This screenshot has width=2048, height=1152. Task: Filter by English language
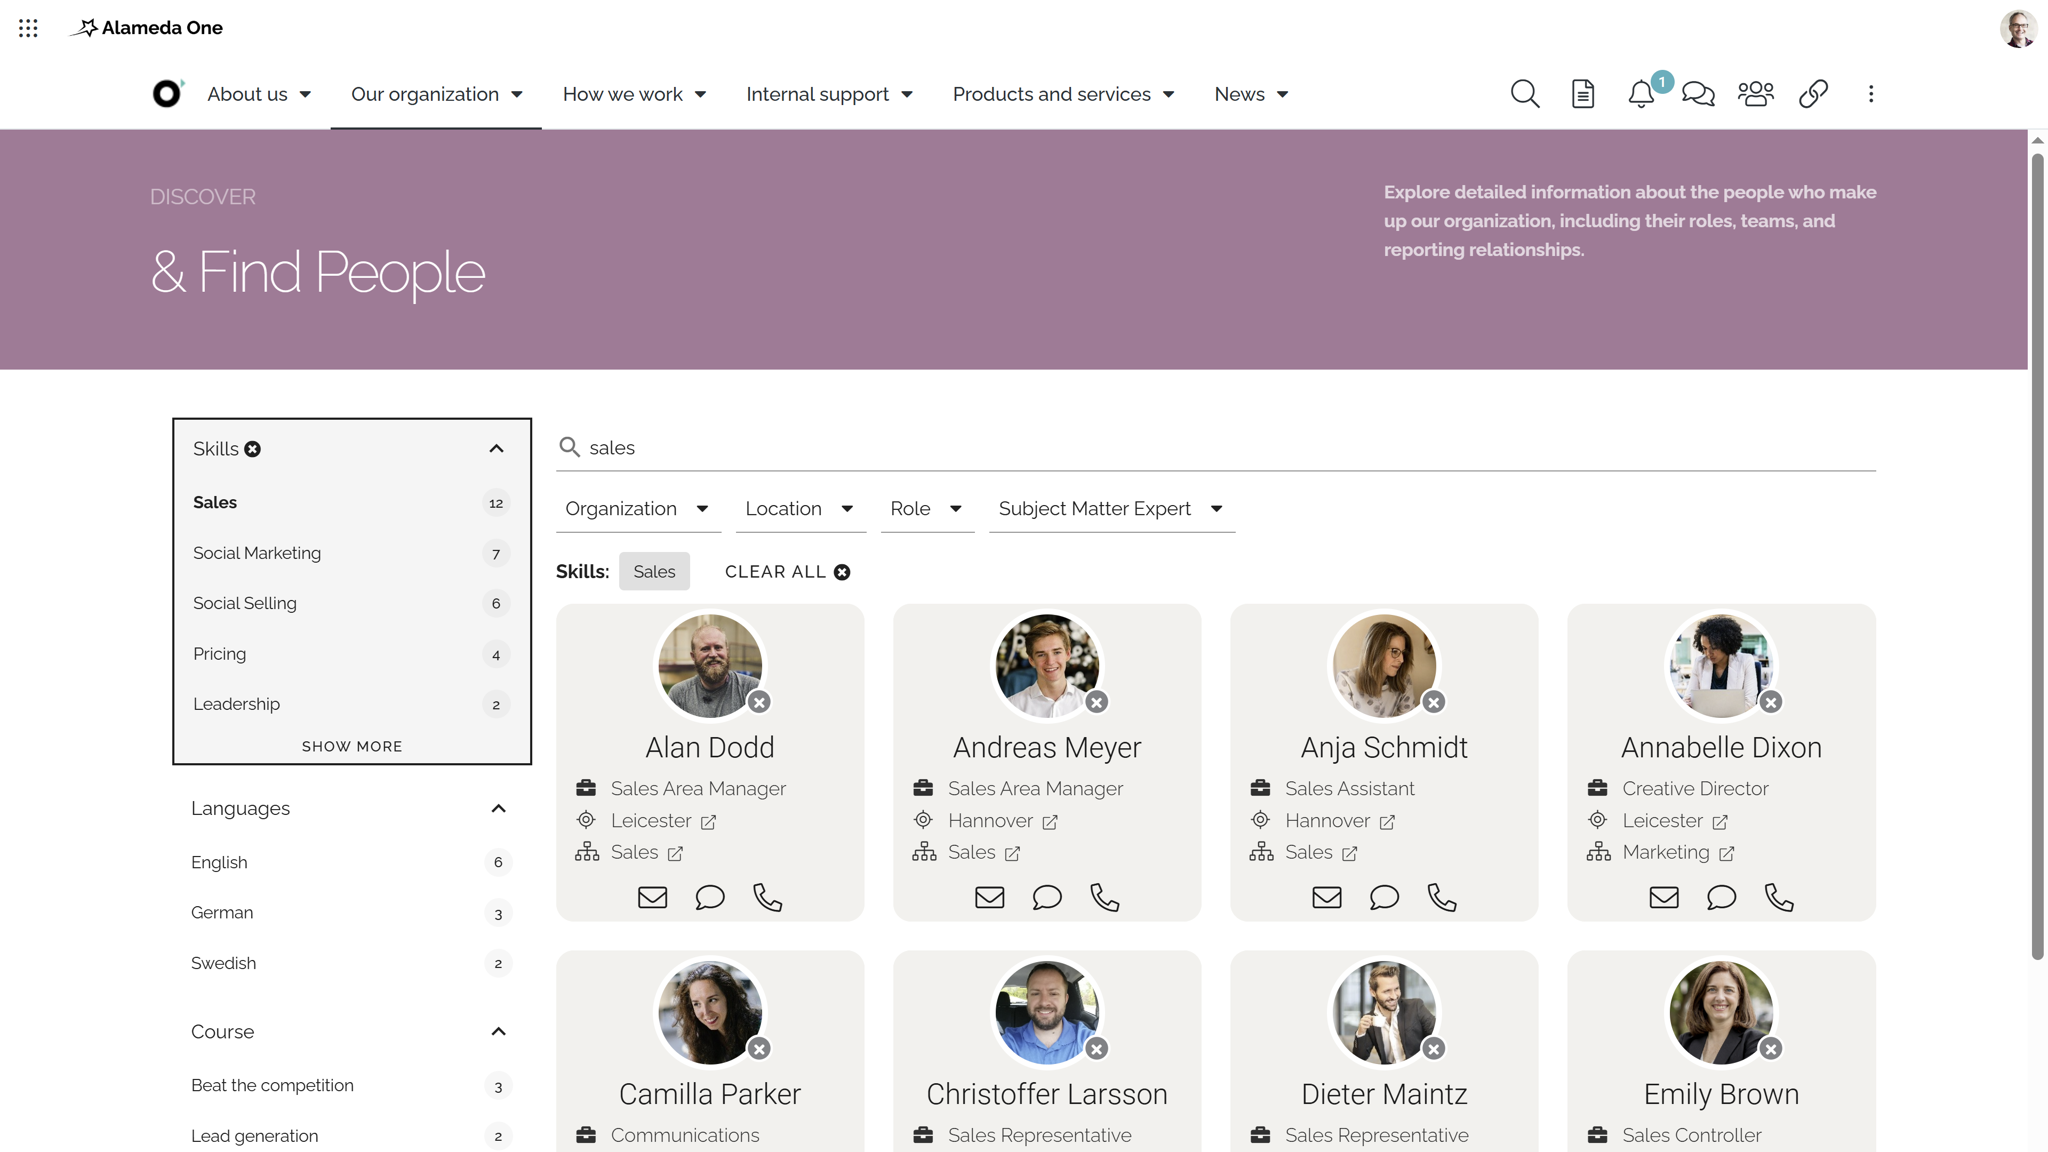click(351, 862)
